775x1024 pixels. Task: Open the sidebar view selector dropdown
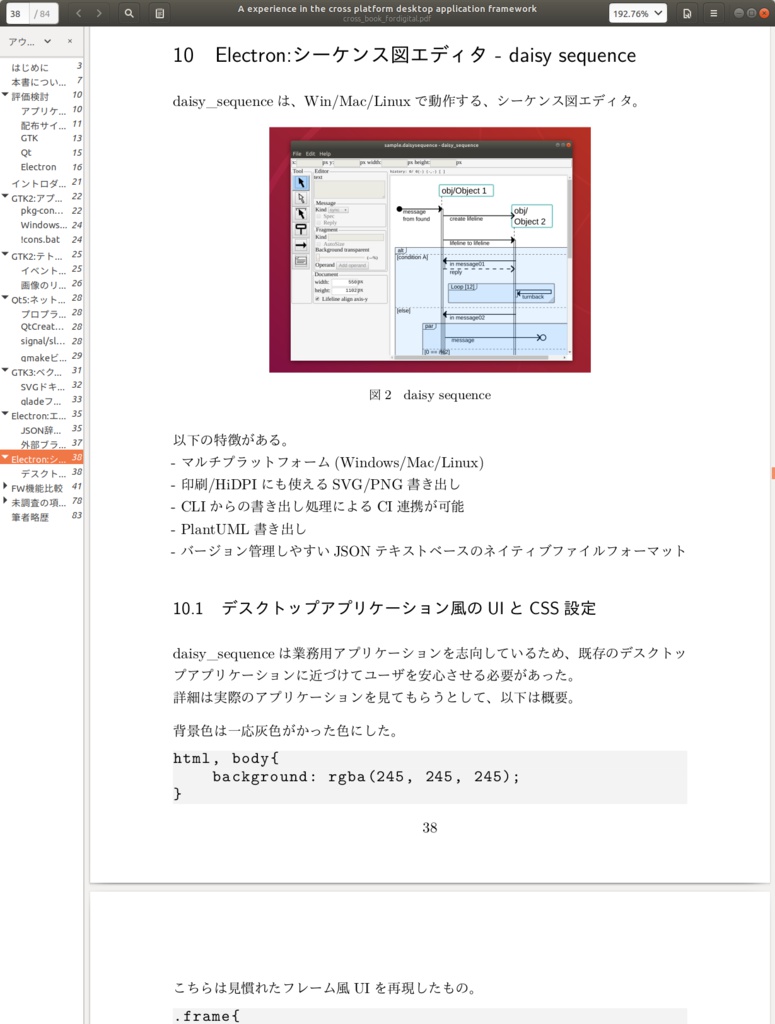[30, 41]
